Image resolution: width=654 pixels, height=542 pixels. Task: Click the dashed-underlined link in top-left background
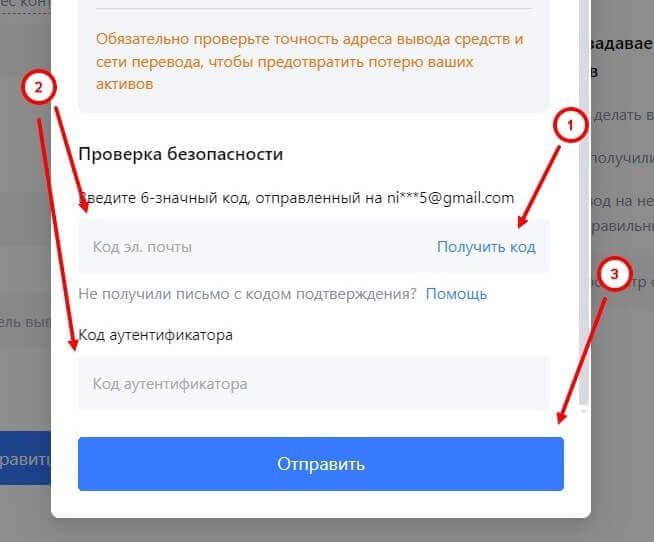(x=25, y=6)
